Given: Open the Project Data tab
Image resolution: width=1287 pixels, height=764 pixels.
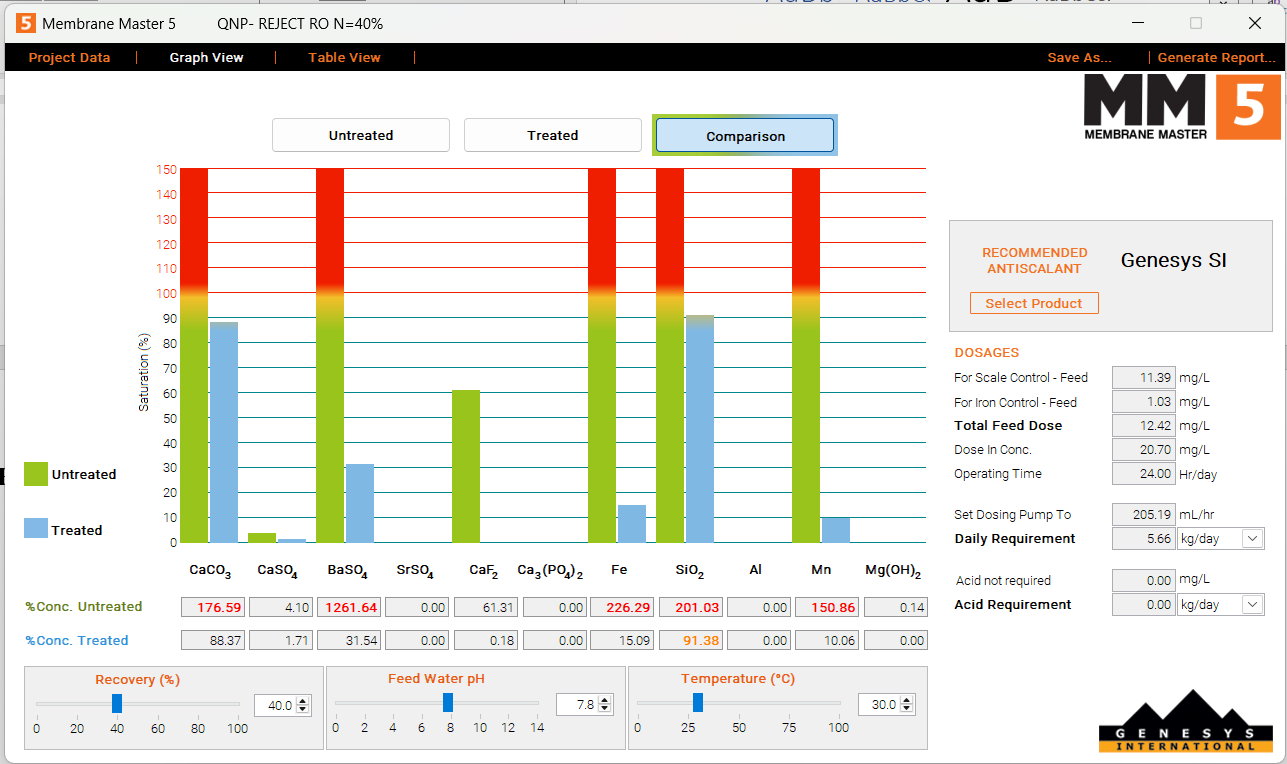Looking at the screenshot, I should (x=69, y=58).
